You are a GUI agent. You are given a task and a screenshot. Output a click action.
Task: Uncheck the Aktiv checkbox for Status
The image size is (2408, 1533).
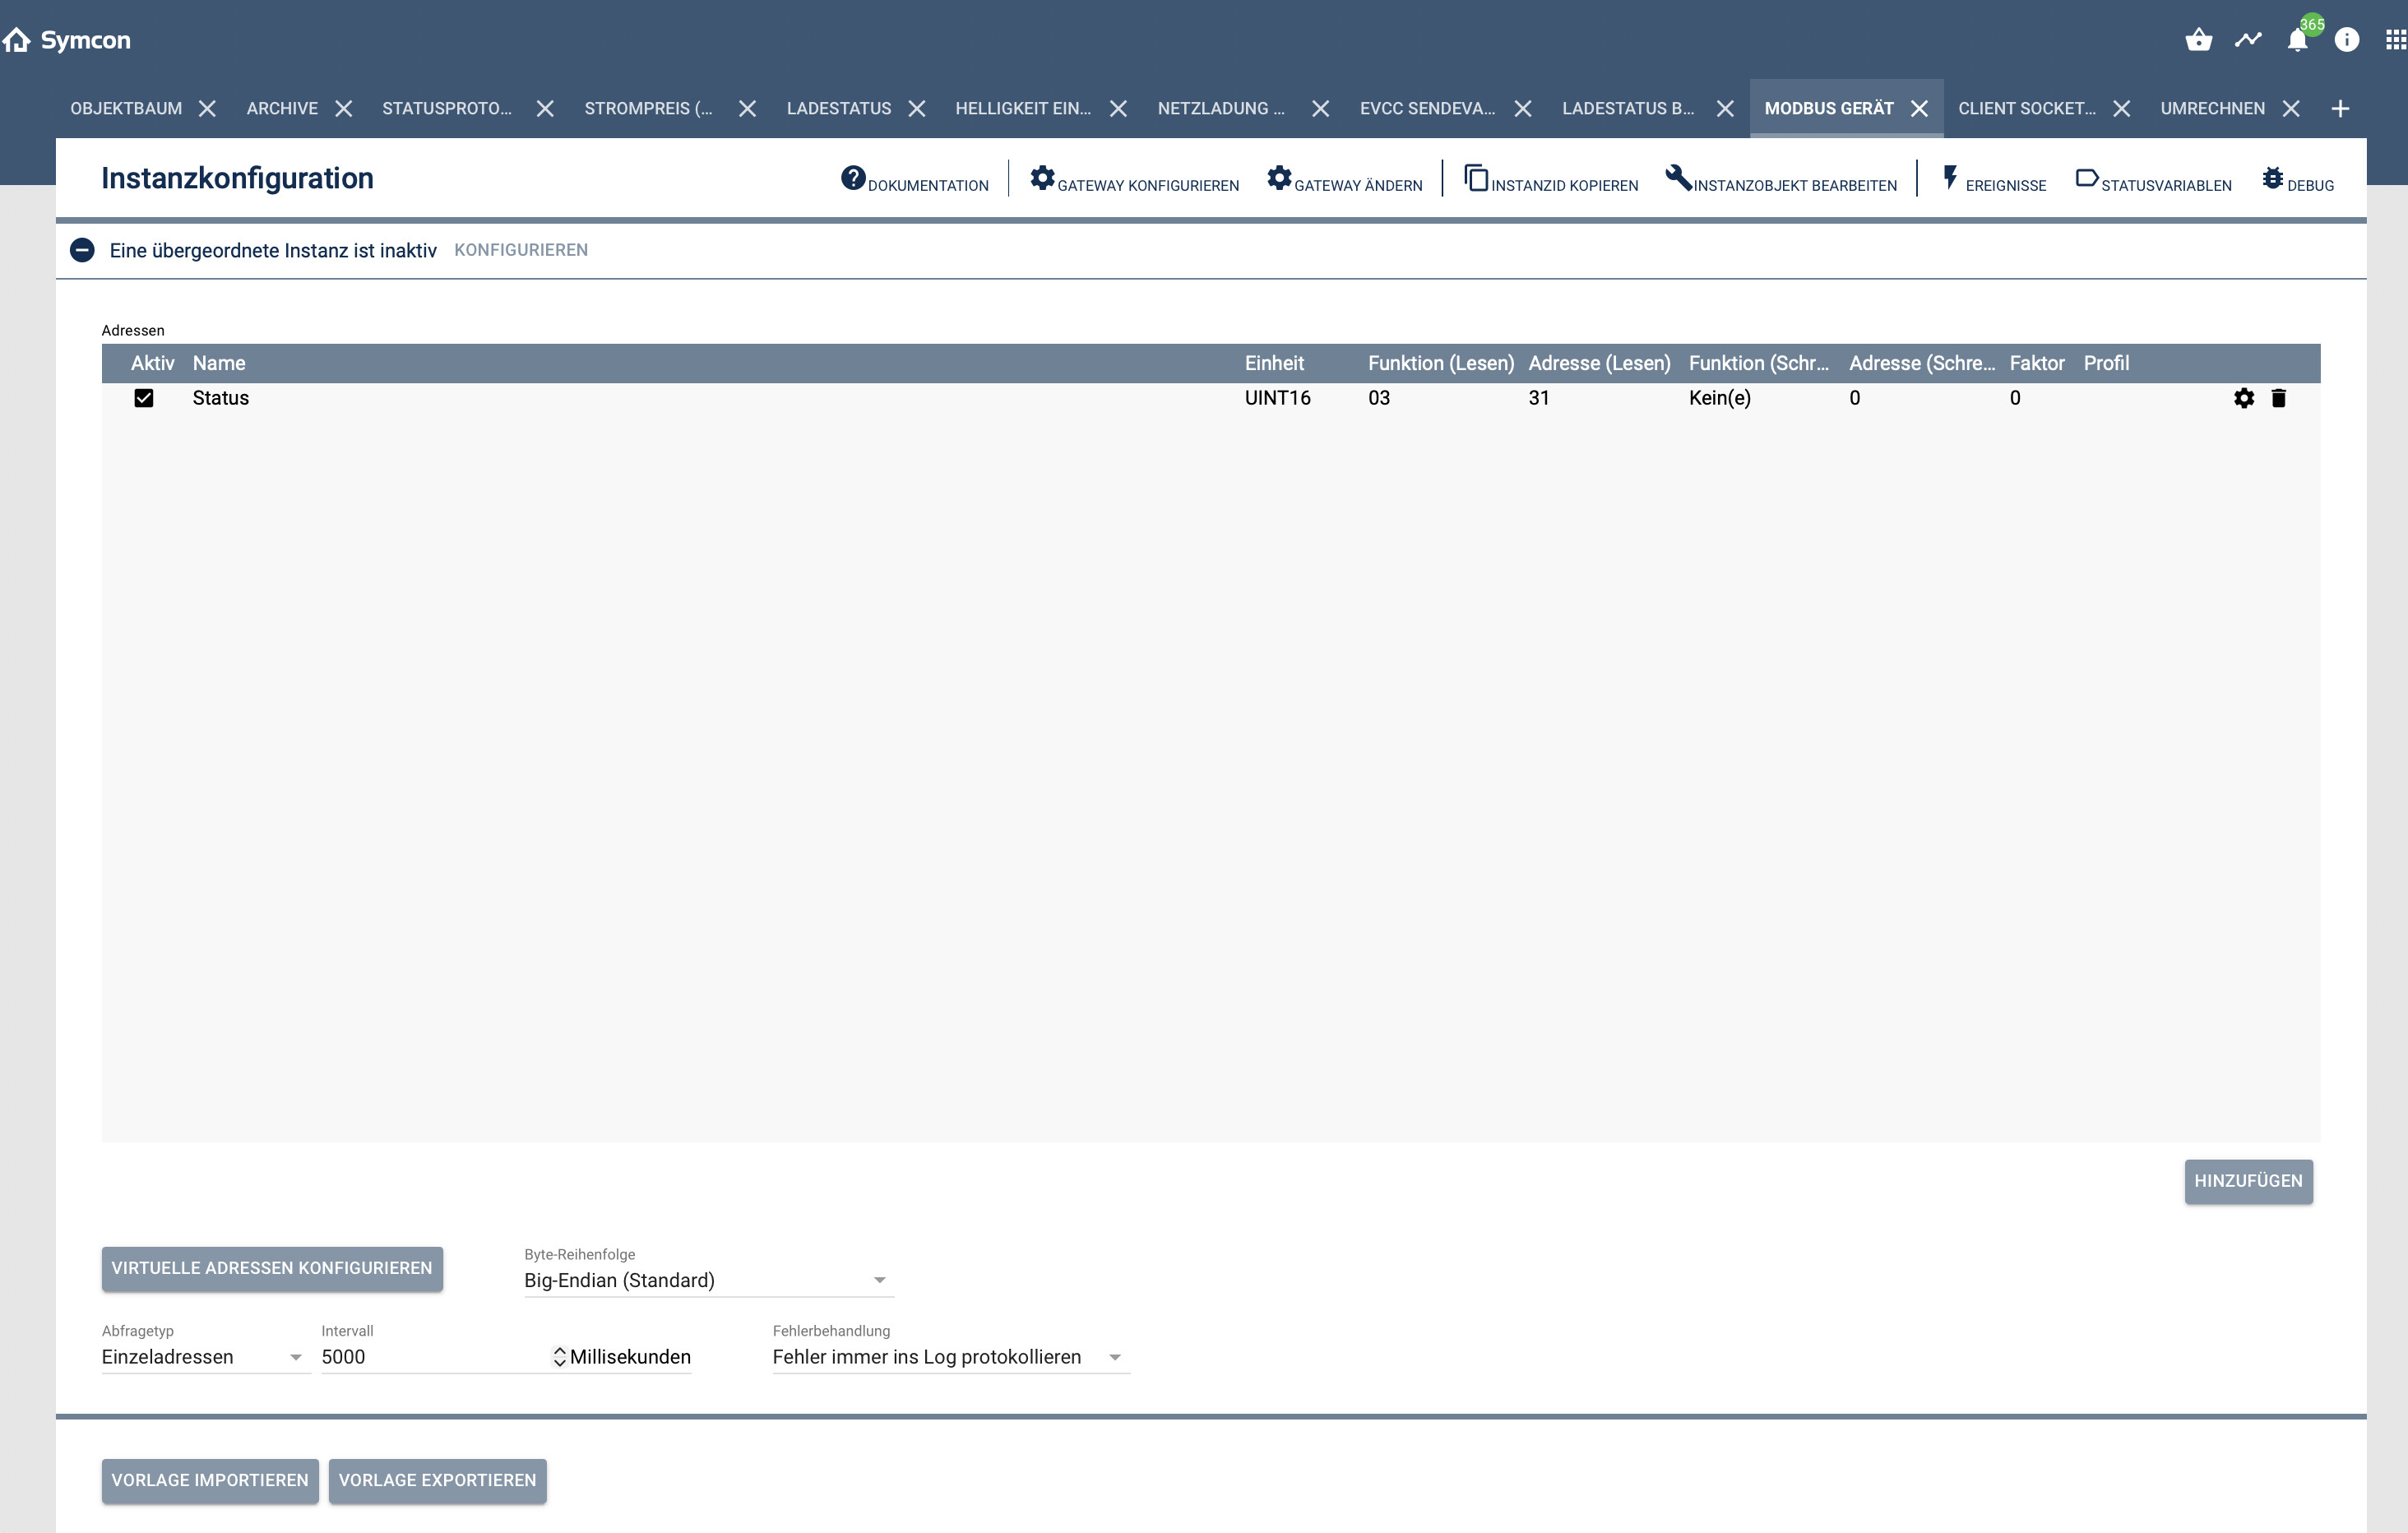pyautogui.click(x=144, y=398)
